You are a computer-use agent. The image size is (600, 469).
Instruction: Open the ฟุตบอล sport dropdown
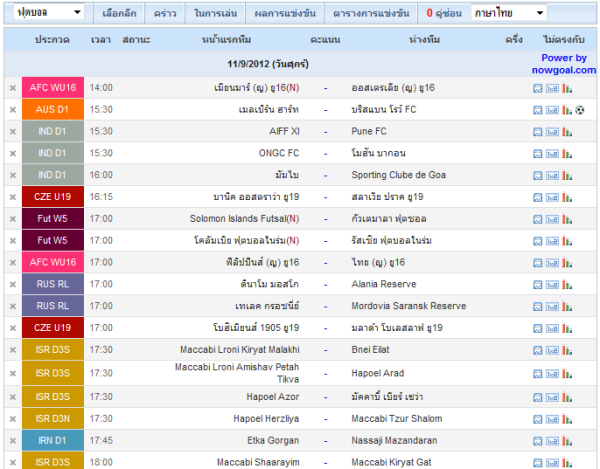click(49, 12)
